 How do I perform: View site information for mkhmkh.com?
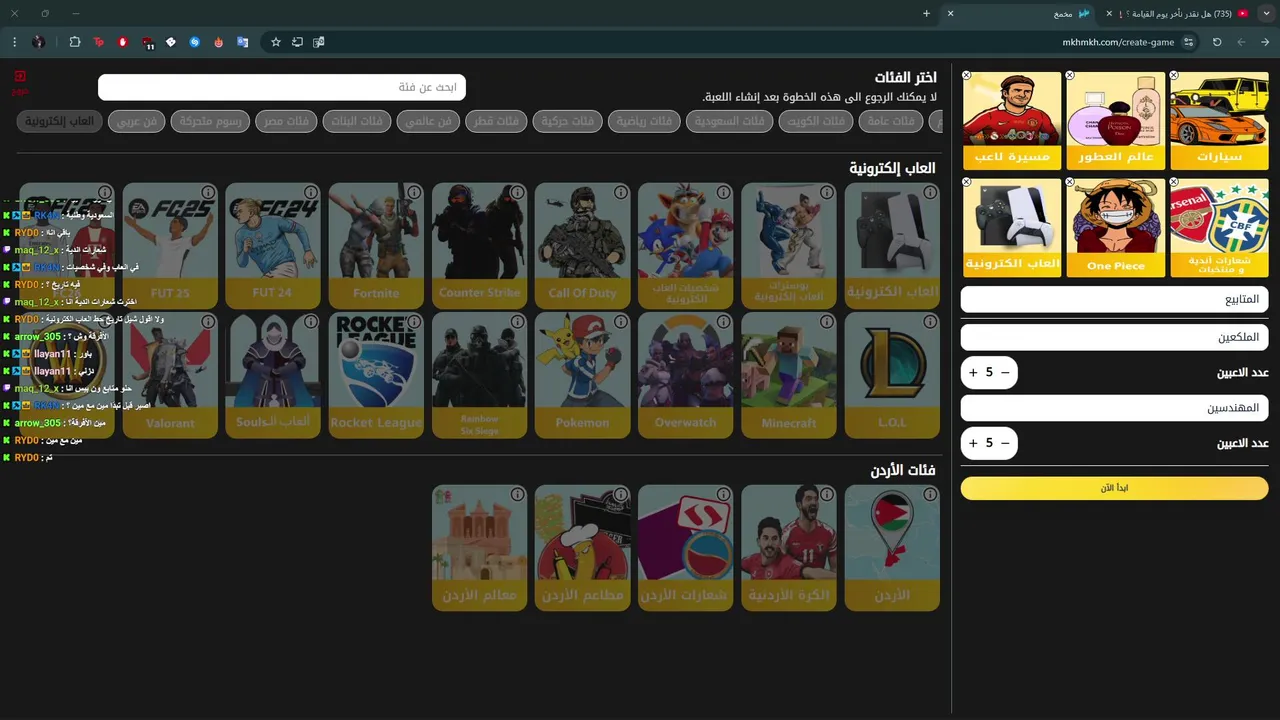click(x=1188, y=42)
